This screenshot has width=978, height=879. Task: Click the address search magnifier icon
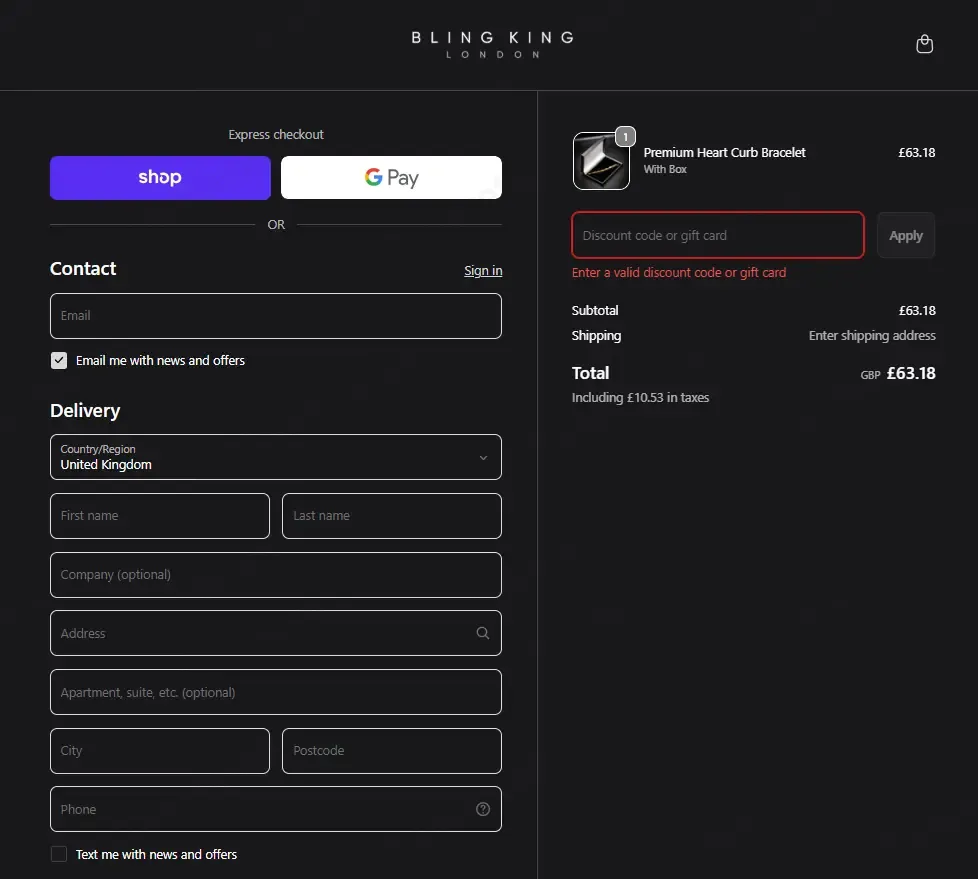[482, 633]
